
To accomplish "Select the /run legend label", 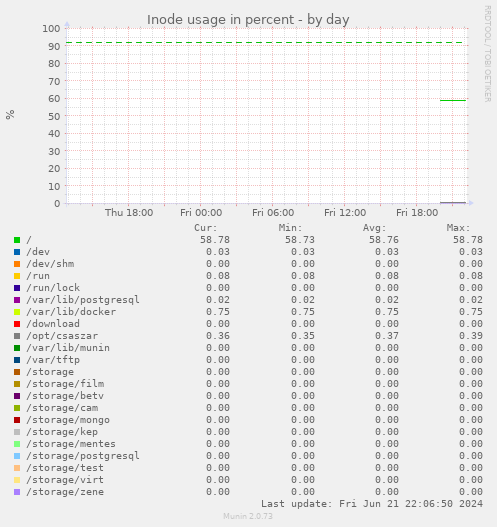I will (x=38, y=276).
